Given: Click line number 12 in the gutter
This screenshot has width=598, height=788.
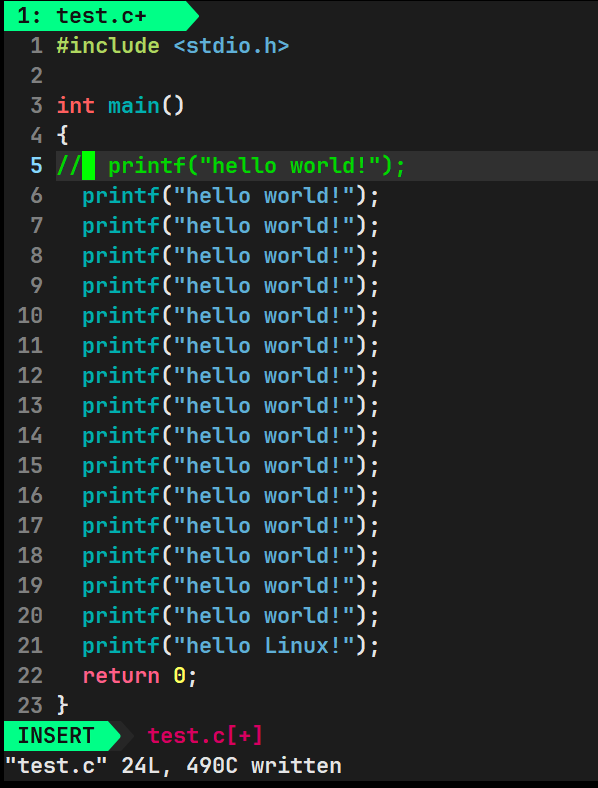Looking at the screenshot, I should (30, 376).
